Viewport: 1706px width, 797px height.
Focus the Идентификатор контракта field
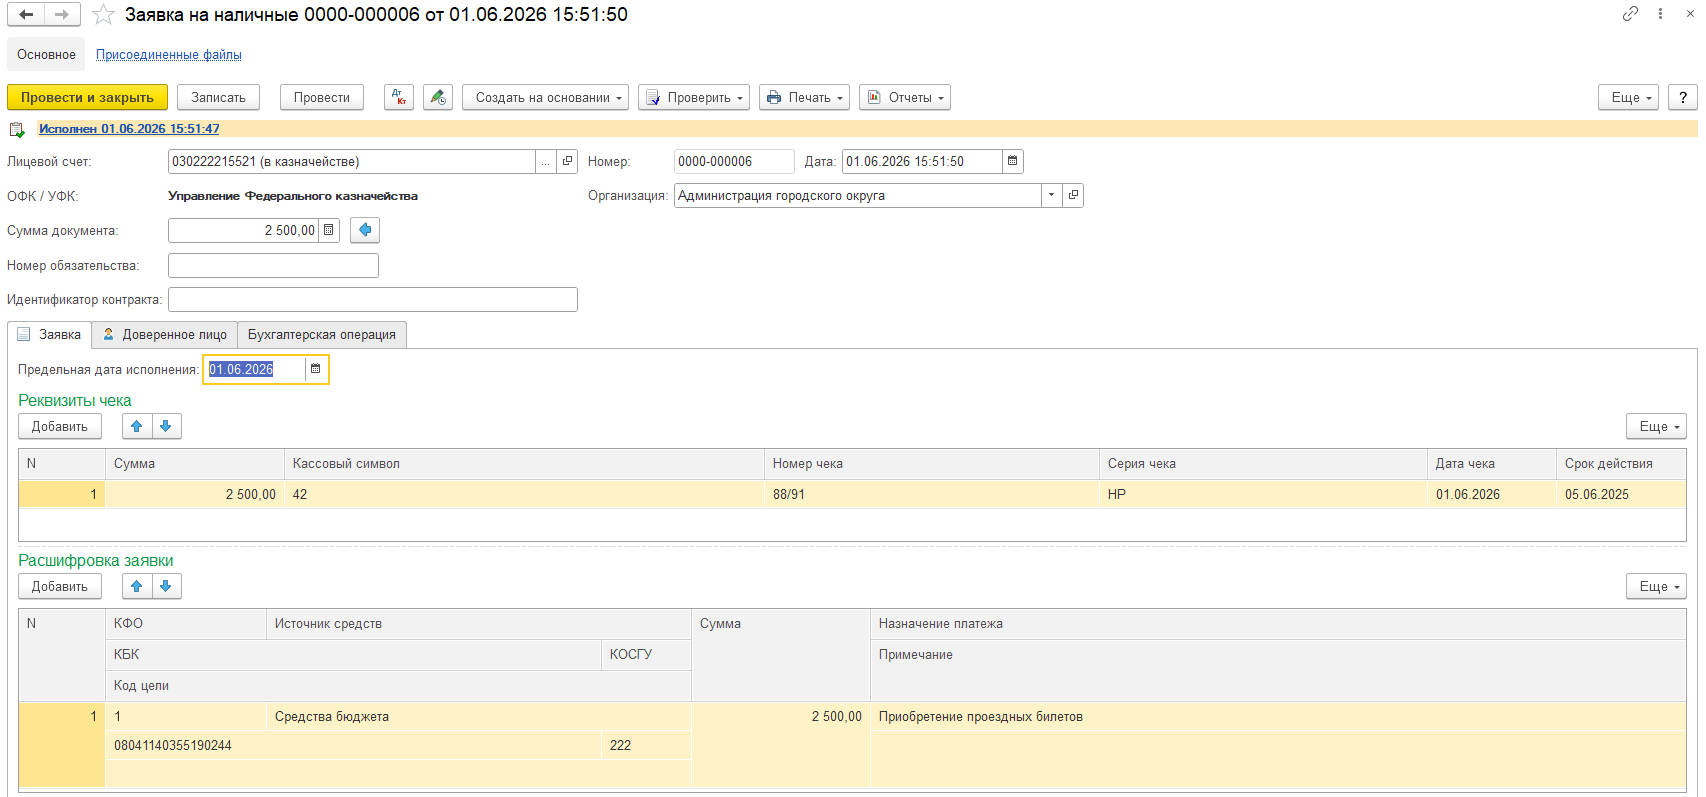[373, 299]
